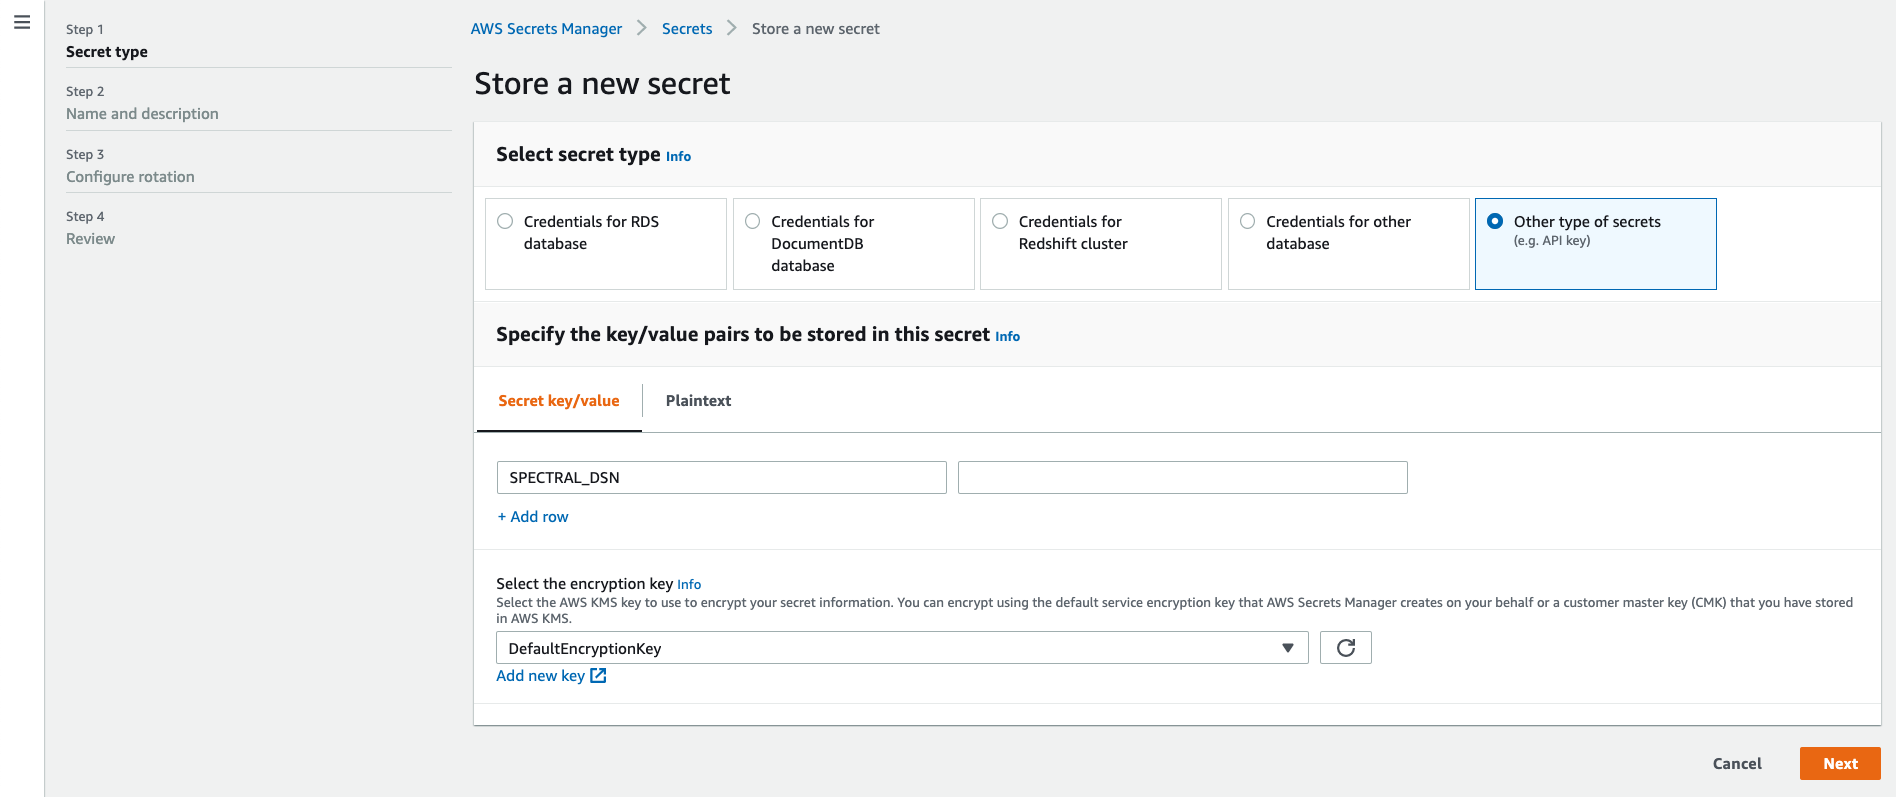The image size is (1896, 797).
Task: Open Info link for key/value pairs heading
Action: (x=1007, y=337)
